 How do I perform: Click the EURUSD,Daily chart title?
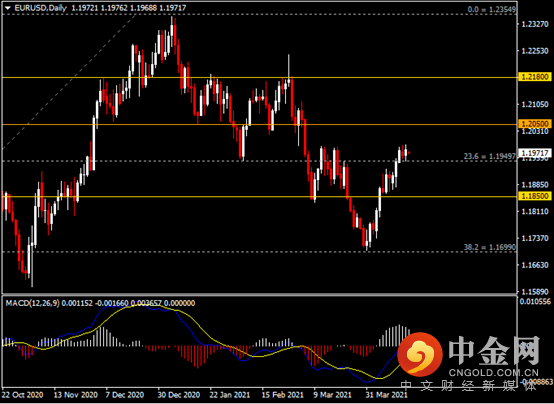pyautogui.click(x=40, y=8)
